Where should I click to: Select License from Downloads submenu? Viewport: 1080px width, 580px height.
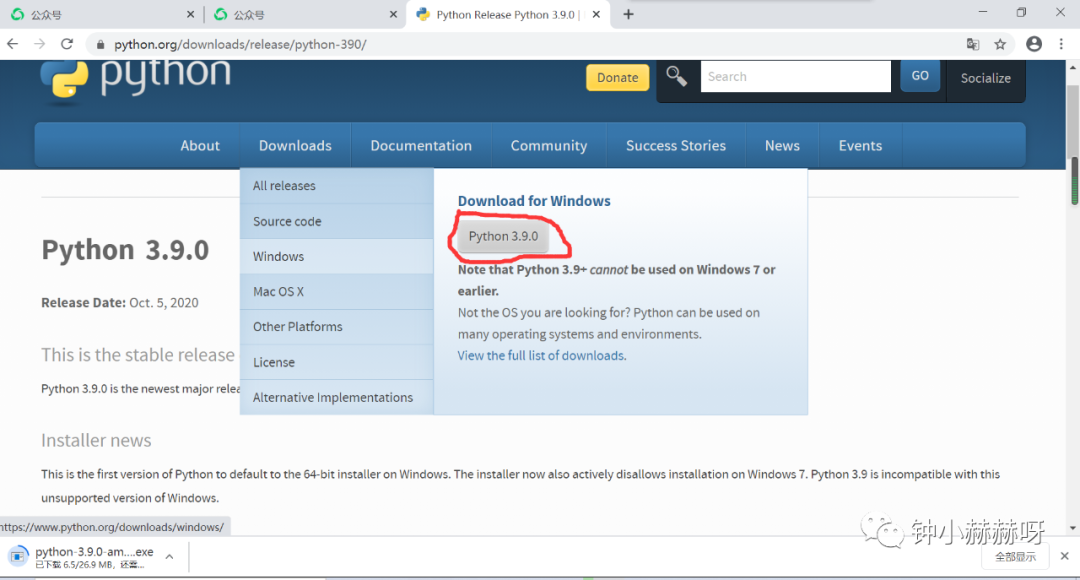click(x=336, y=362)
